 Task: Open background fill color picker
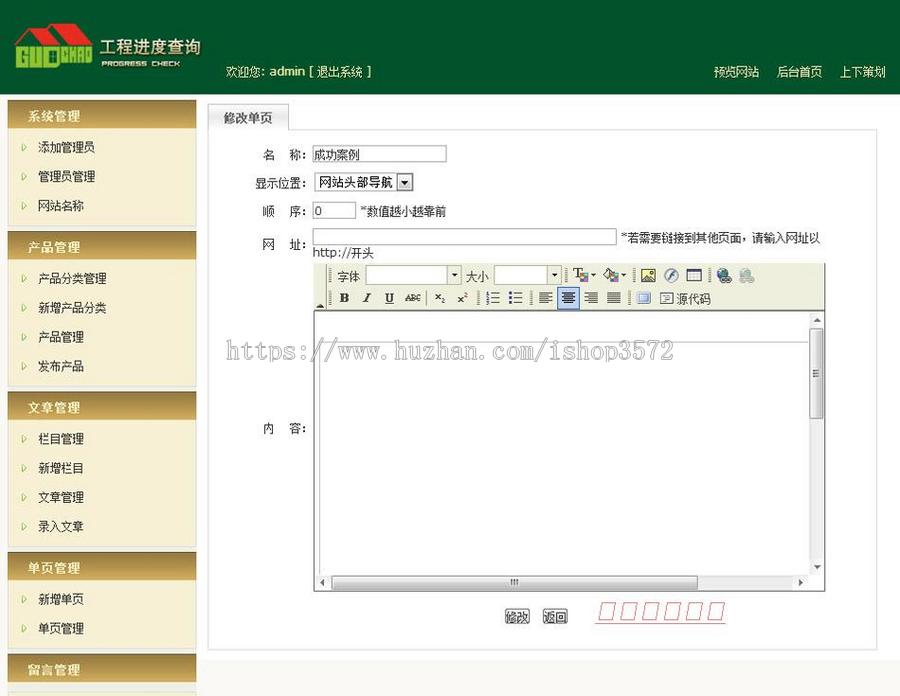tap(614, 275)
